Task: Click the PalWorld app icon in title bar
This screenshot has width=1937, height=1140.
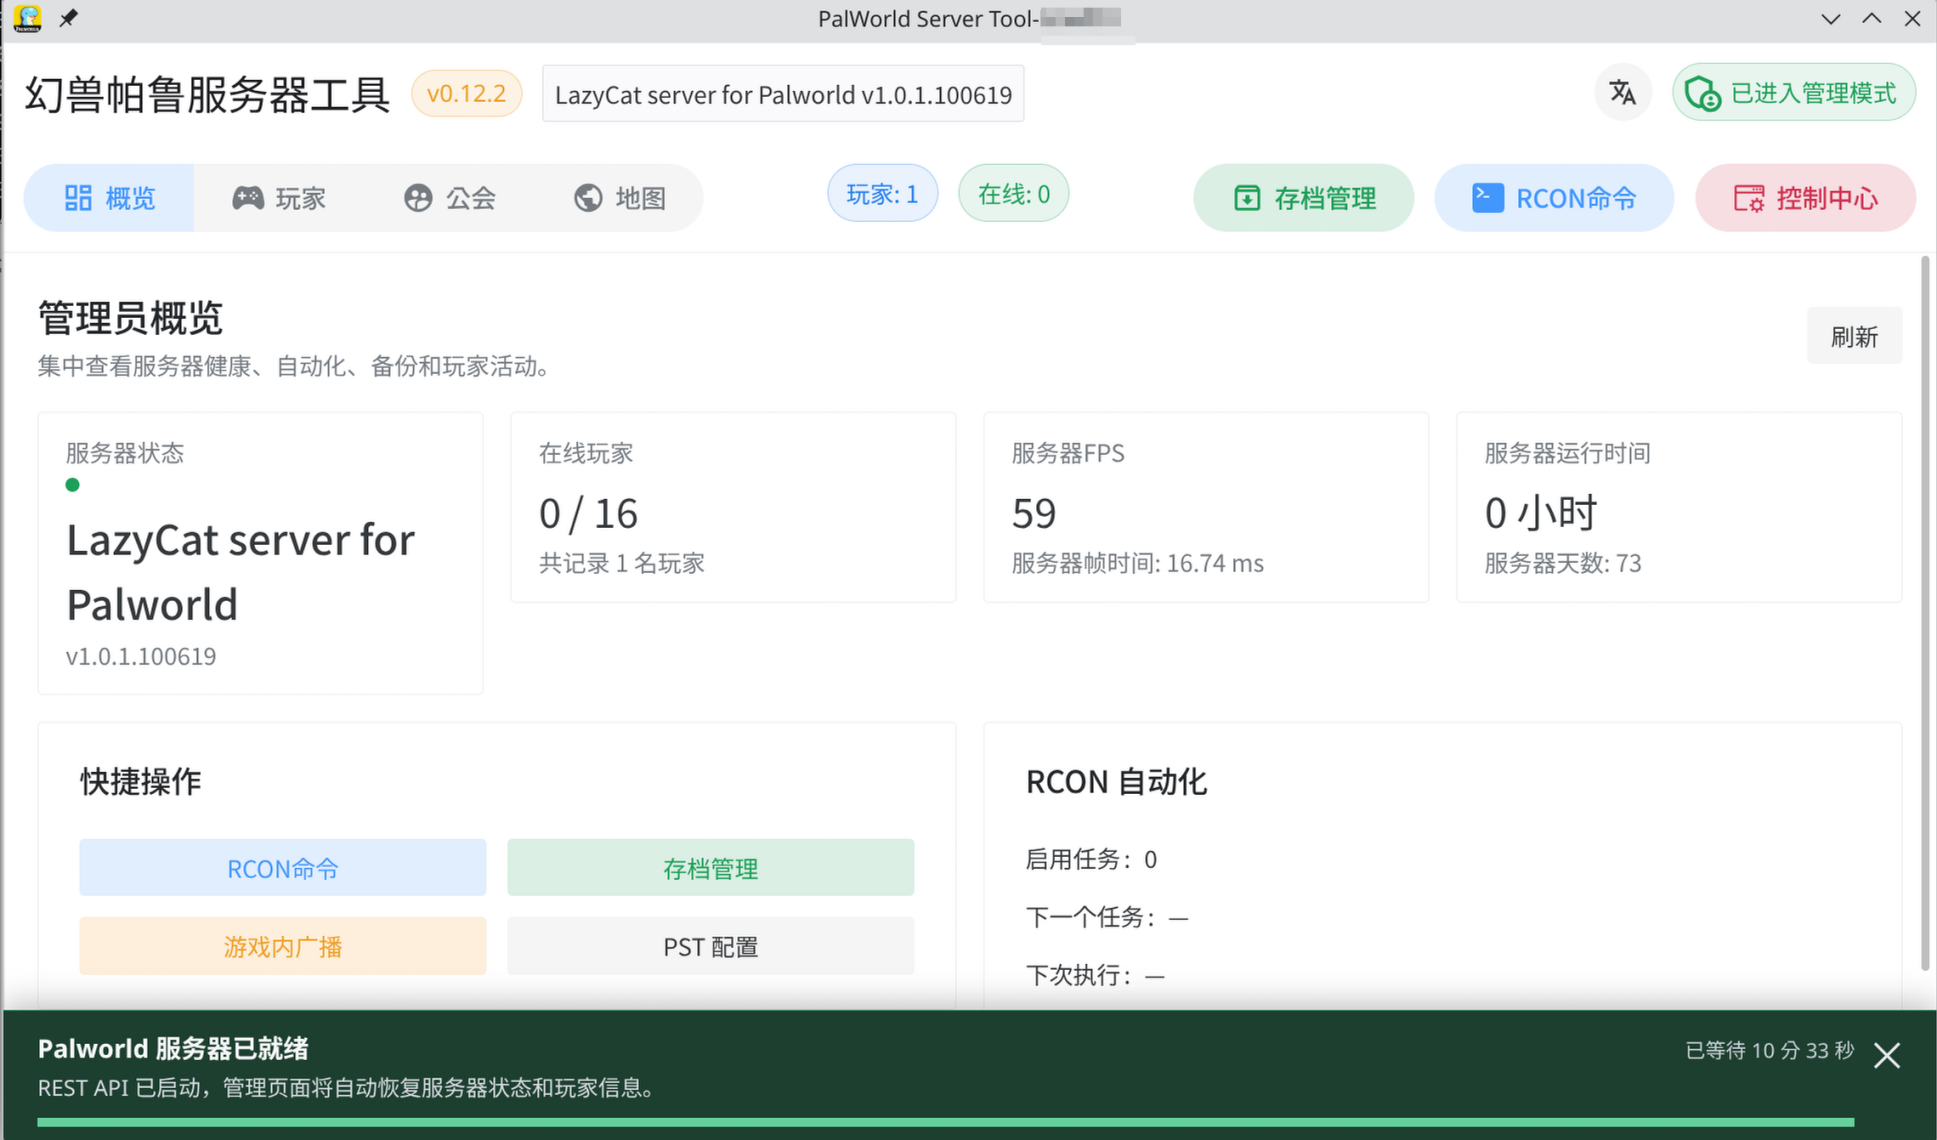Action: point(28,18)
